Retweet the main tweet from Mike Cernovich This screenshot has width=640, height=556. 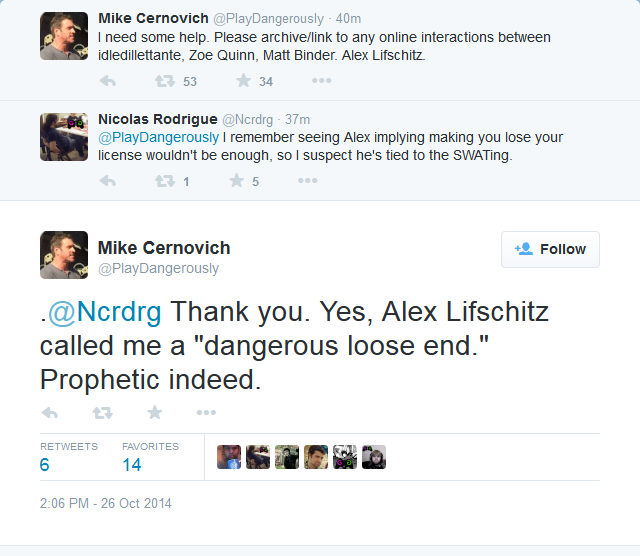(x=102, y=413)
